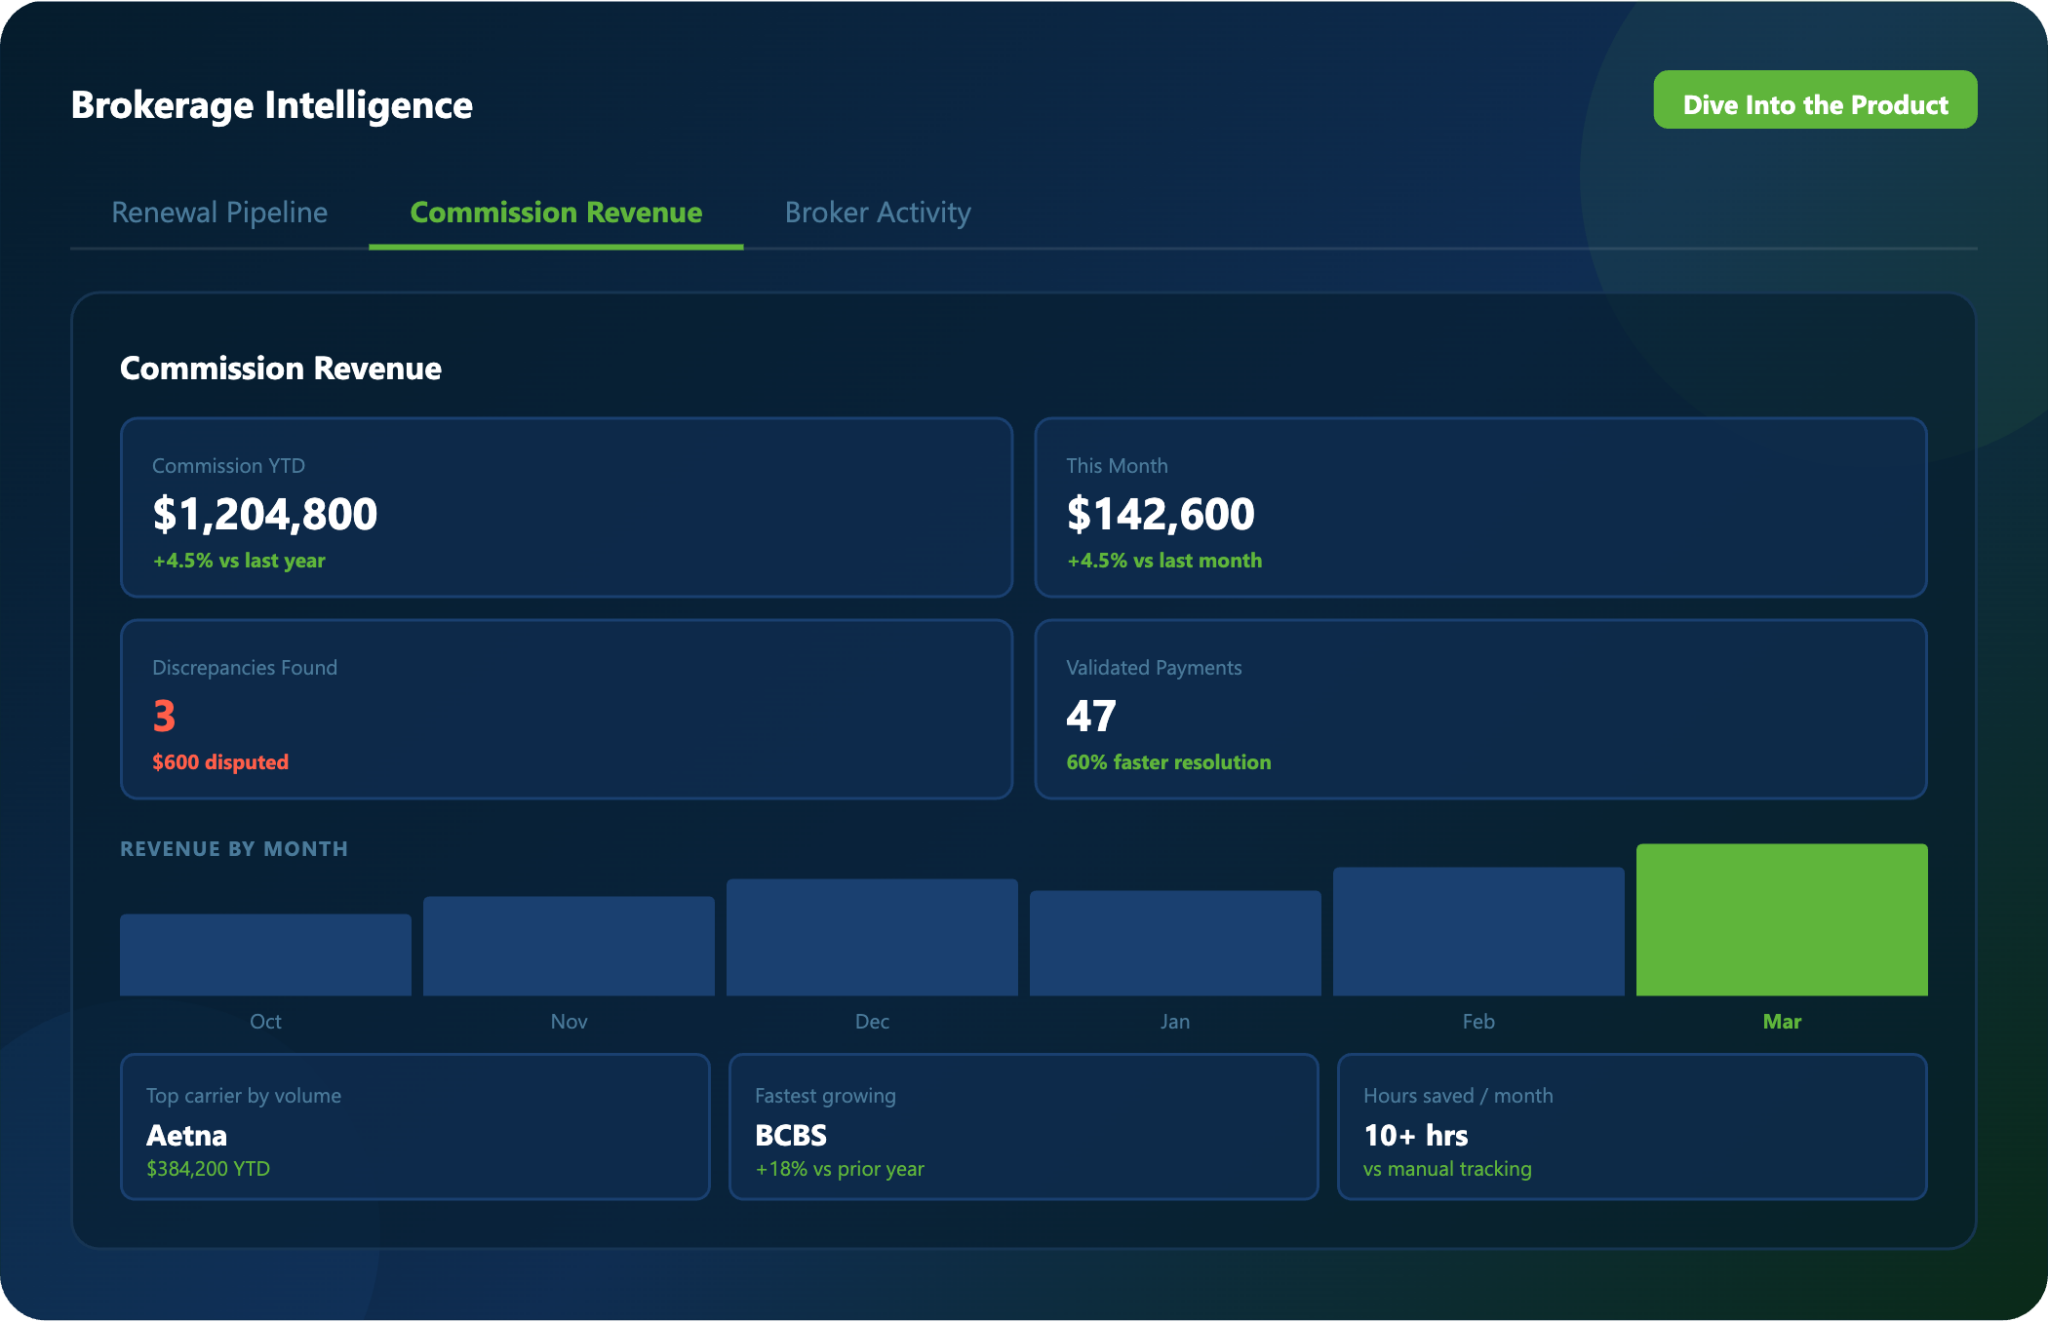This screenshot has width=2048, height=1322.
Task: Click the Mar month label
Action: click(1781, 1021)
